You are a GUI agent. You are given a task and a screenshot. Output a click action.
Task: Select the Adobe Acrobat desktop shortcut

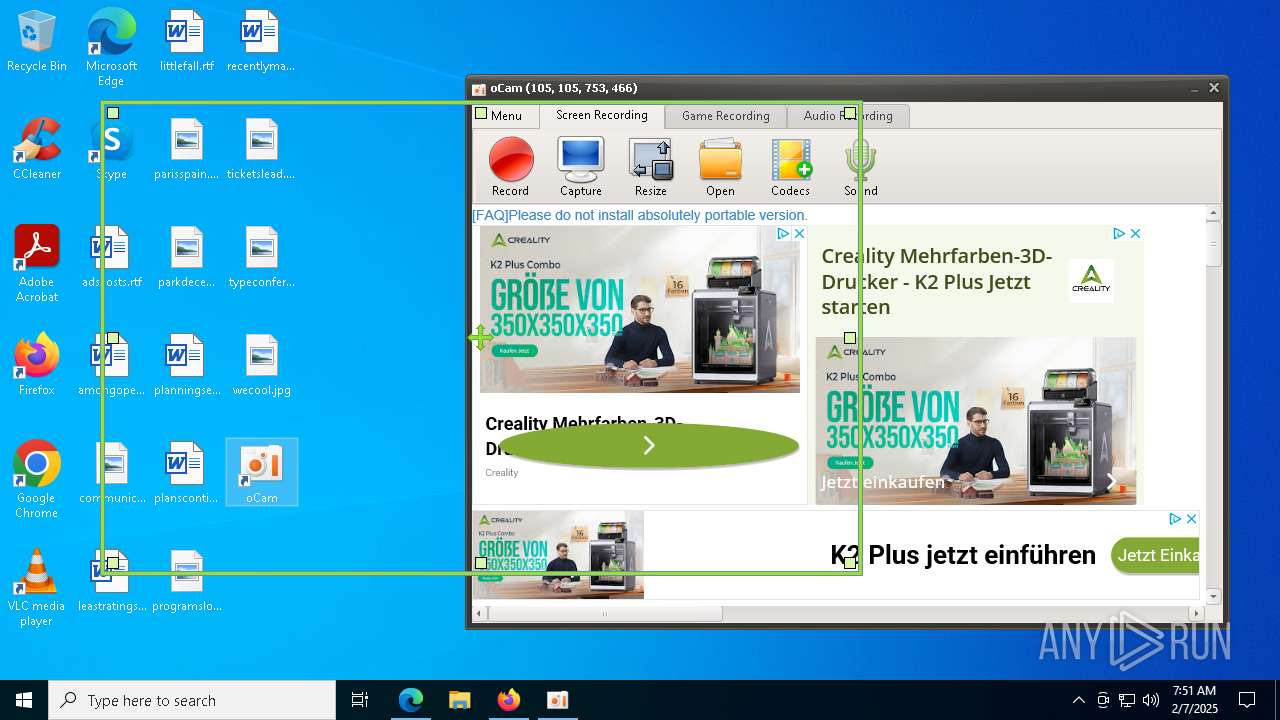37,264
